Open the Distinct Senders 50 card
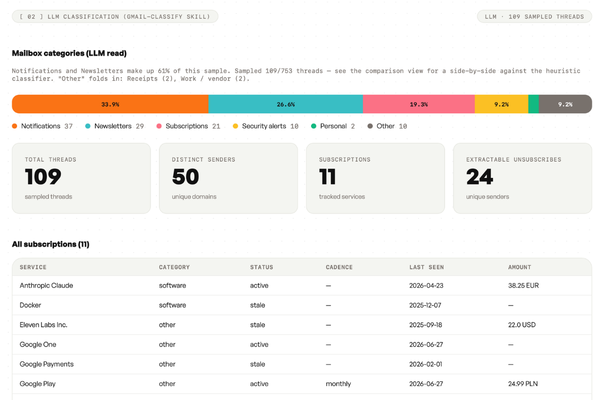The height and width of the screenshot is (400, 600). (228, 178)
